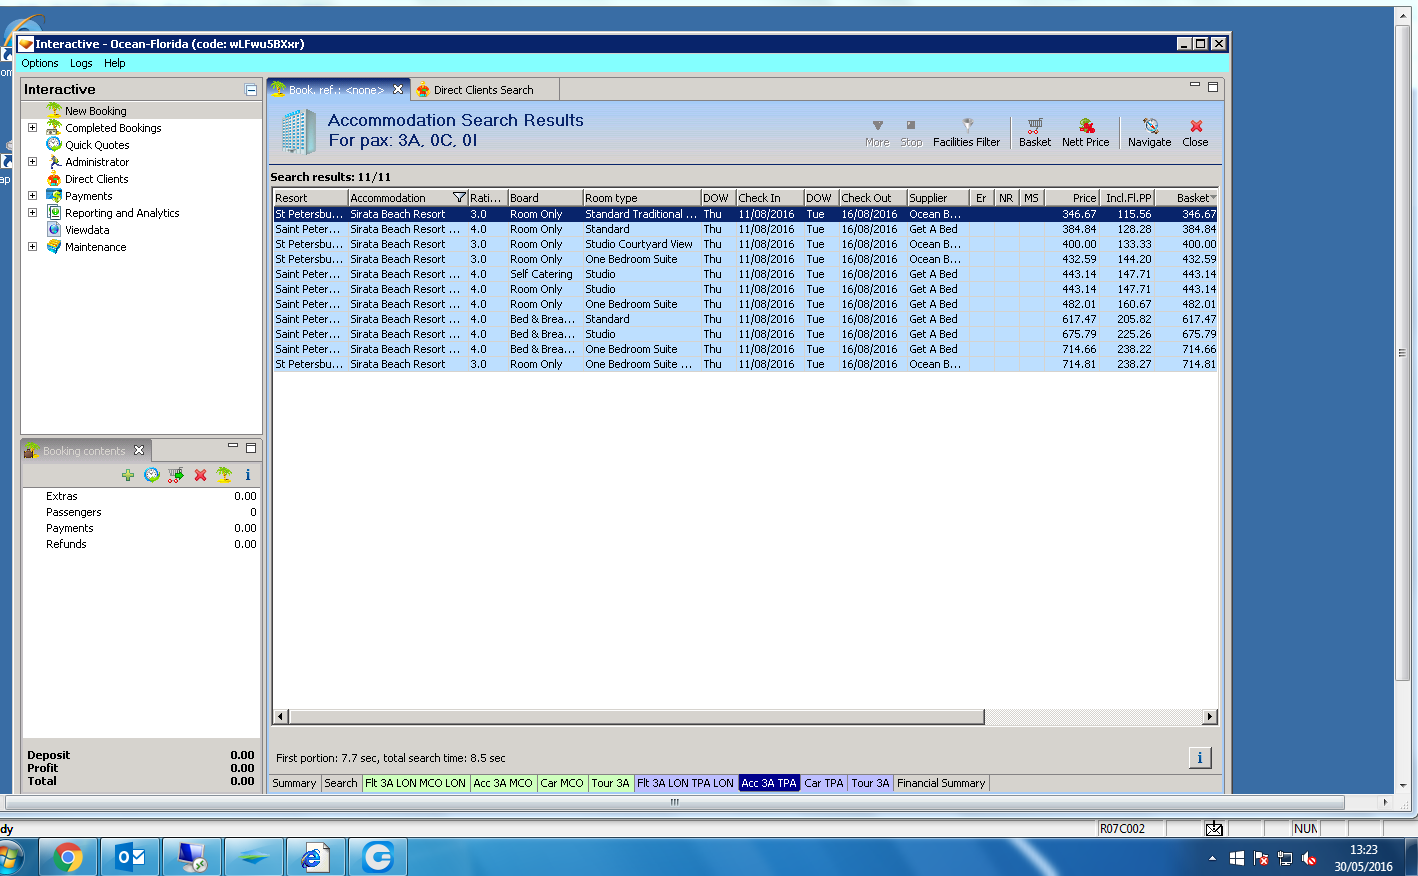Sort results by the Check In column header

click(770, 198)
